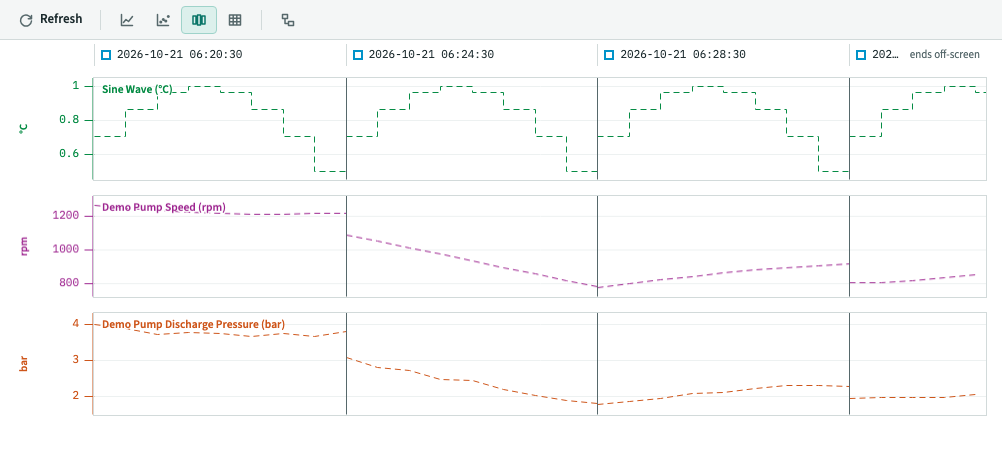Click the 2026-10-21 06:28:30 capsule timestamp

[x=683, y=55]
